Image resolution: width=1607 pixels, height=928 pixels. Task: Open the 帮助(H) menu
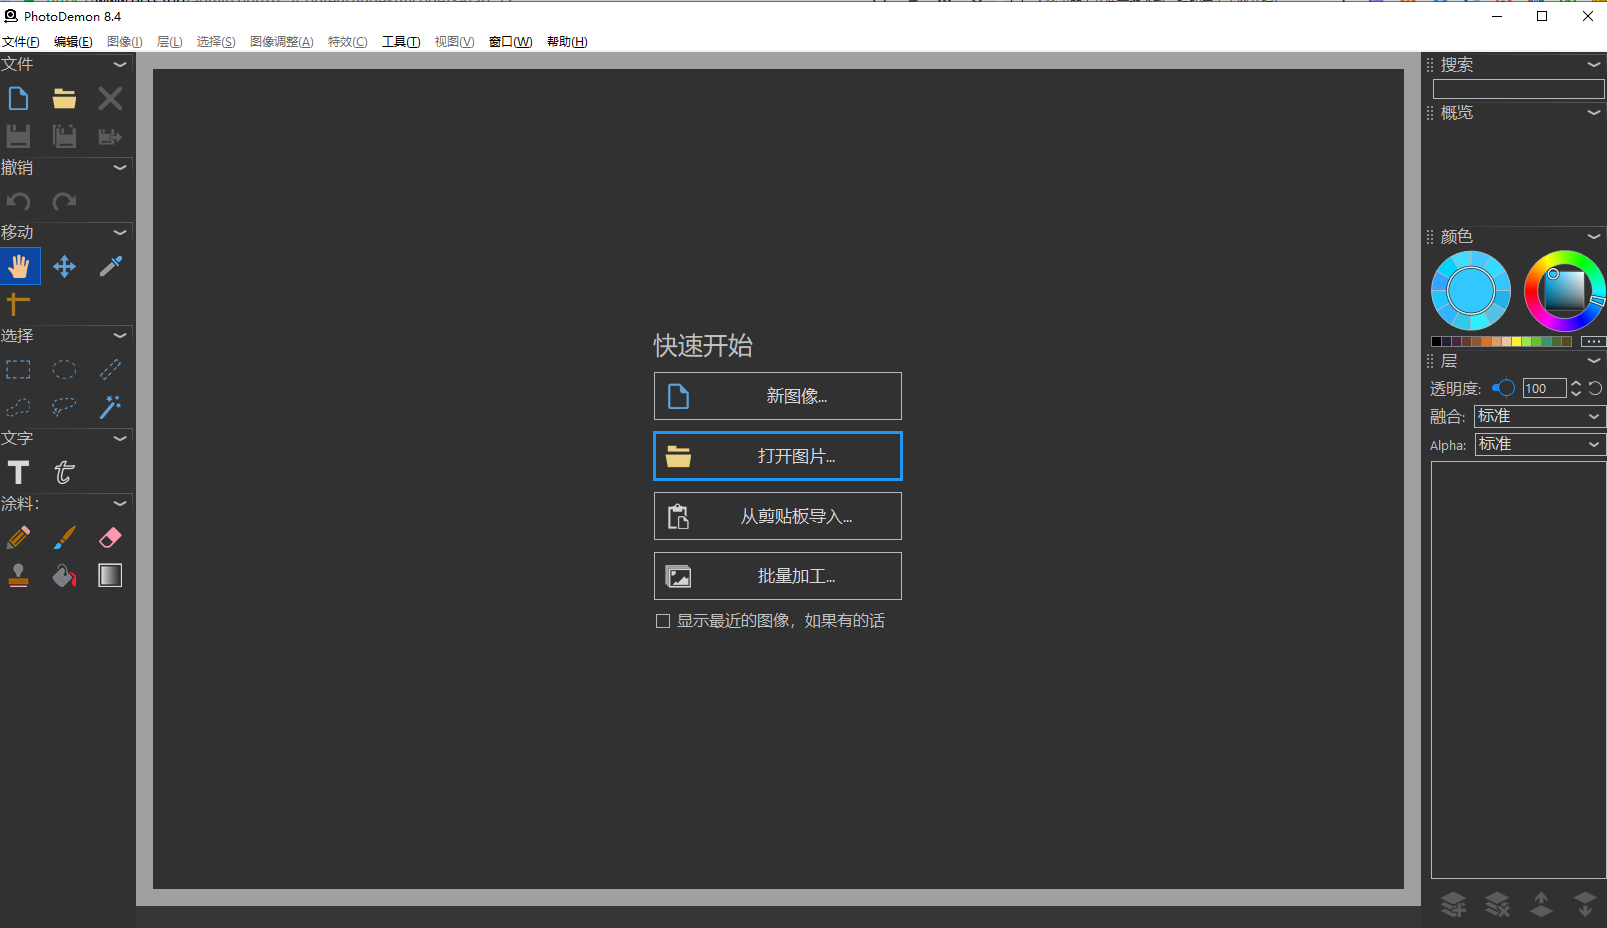coord(567,42)
